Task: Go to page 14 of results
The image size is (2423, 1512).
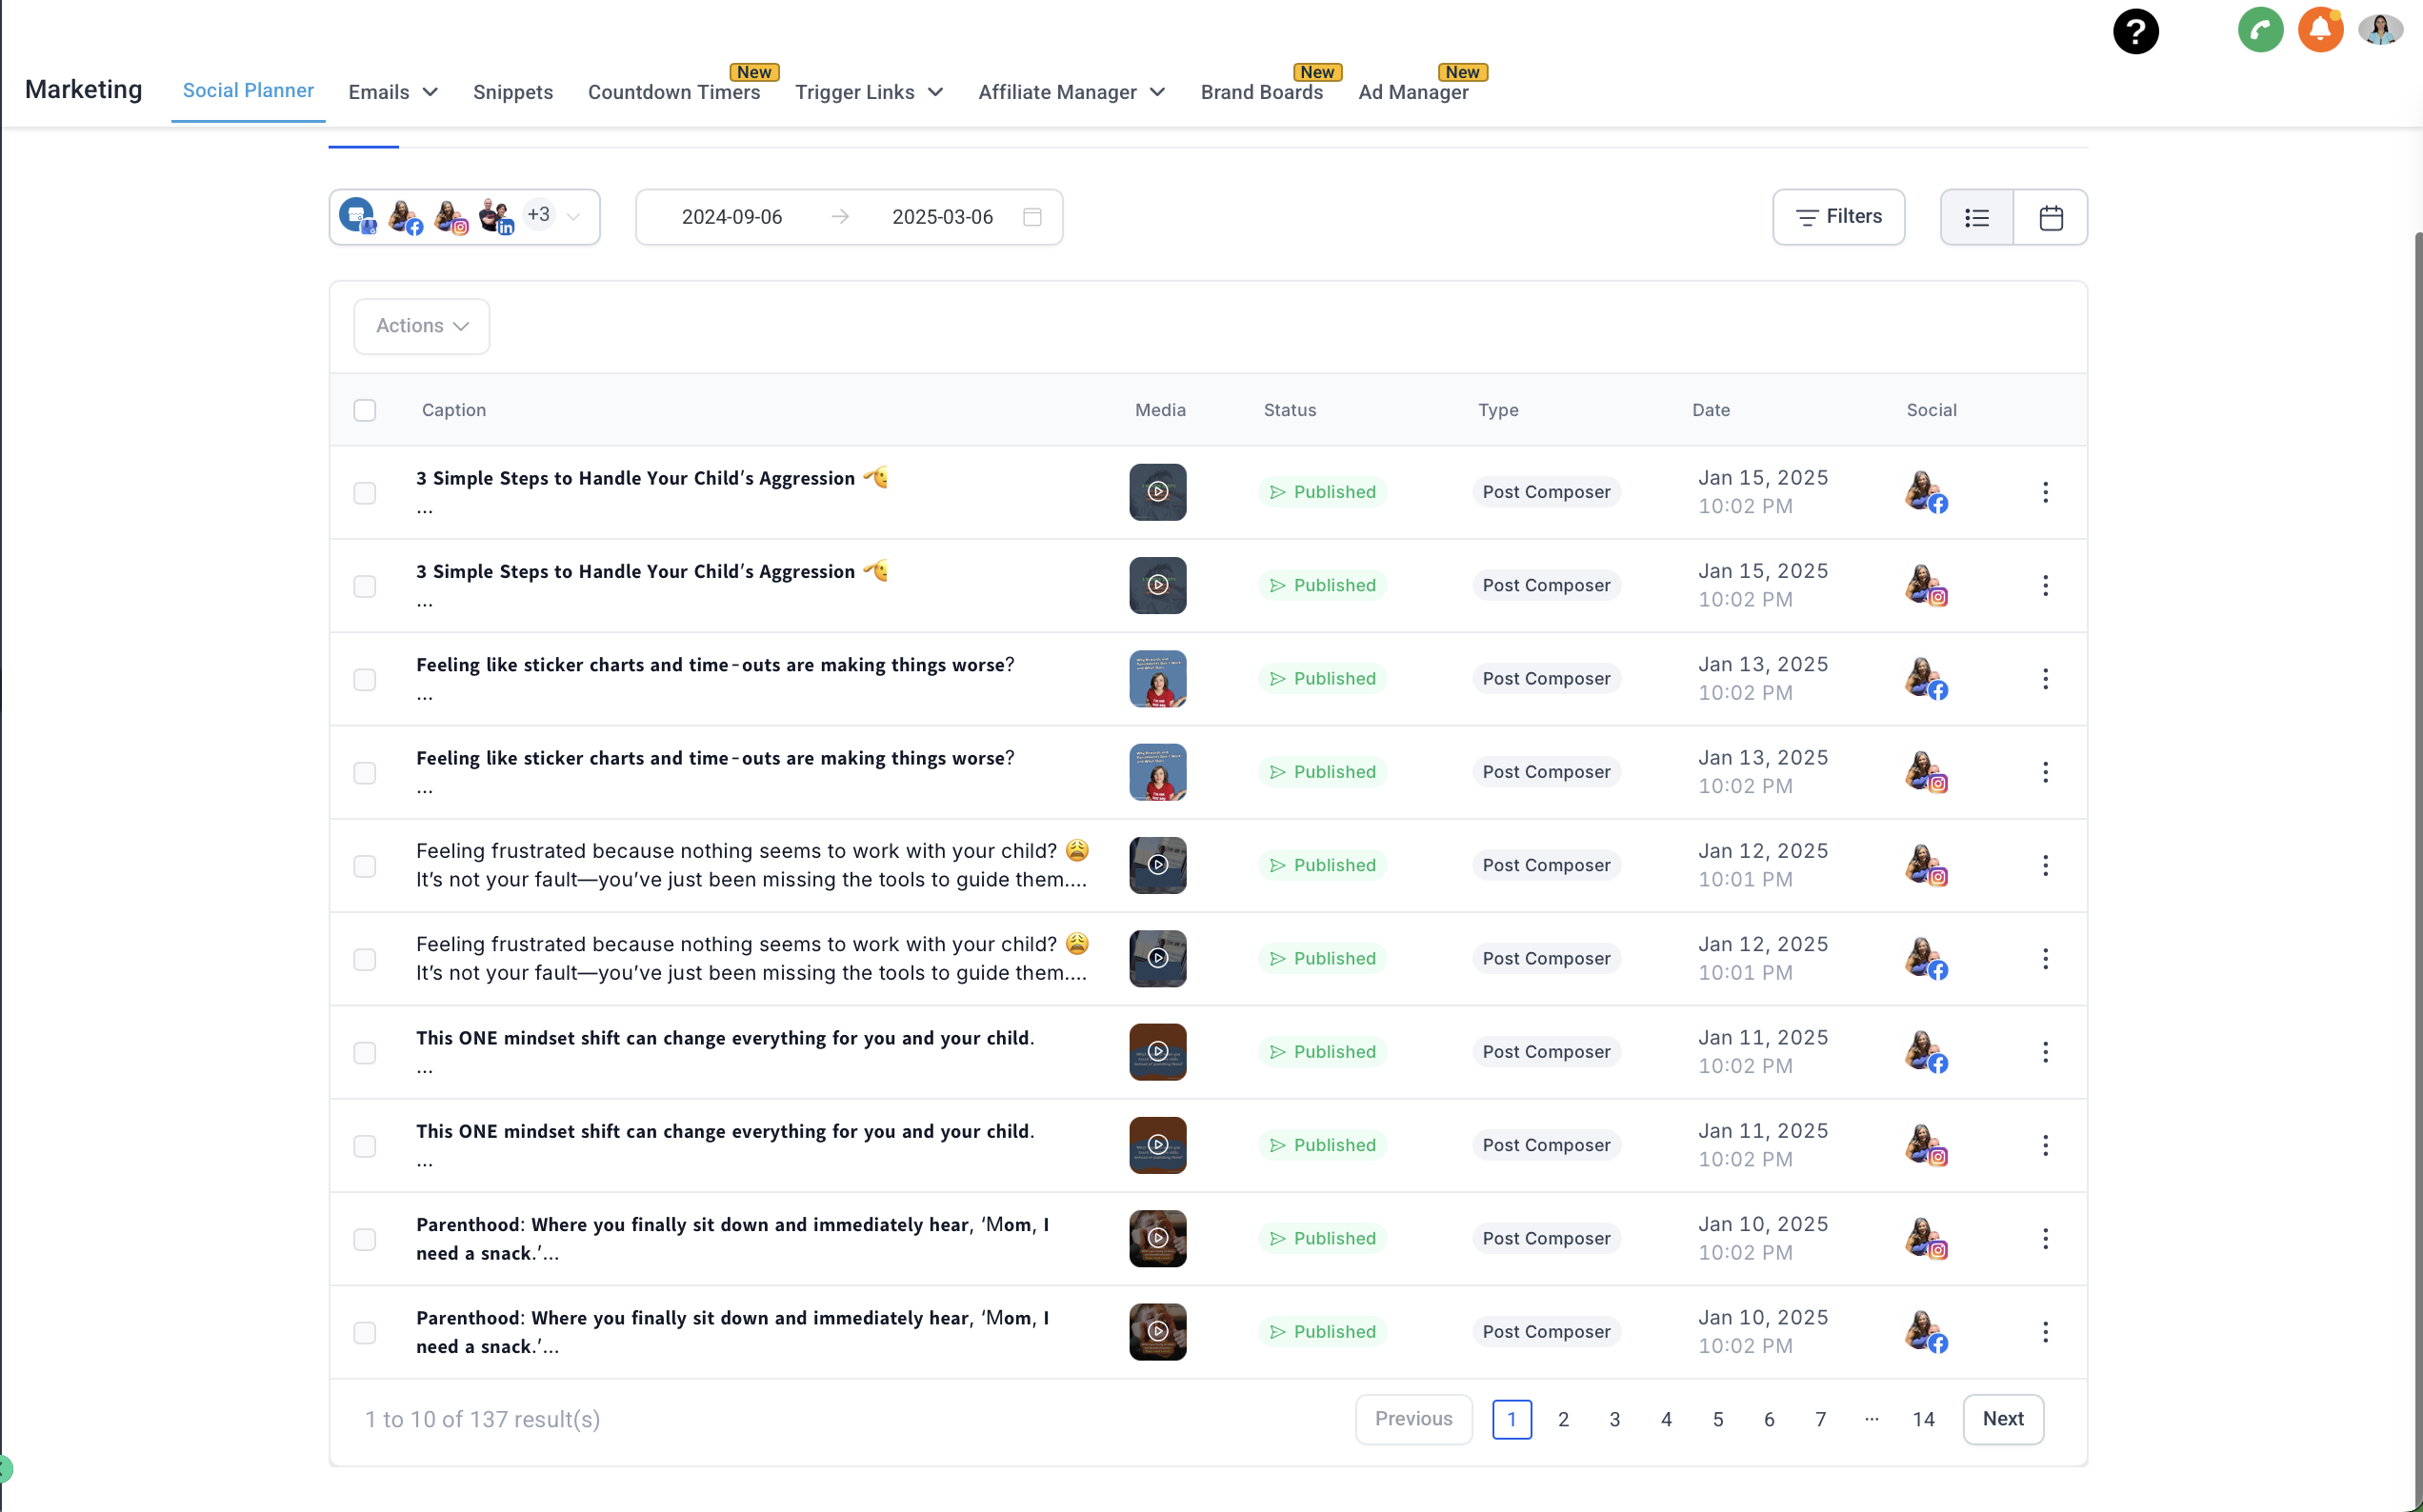Action: pos(1923,1419)
